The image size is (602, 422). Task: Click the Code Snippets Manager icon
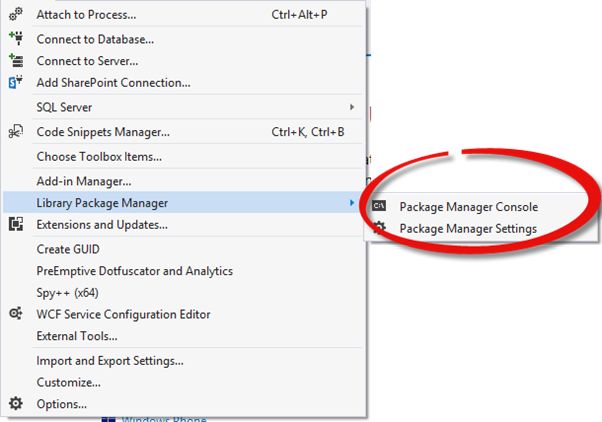tap(15, 132)
